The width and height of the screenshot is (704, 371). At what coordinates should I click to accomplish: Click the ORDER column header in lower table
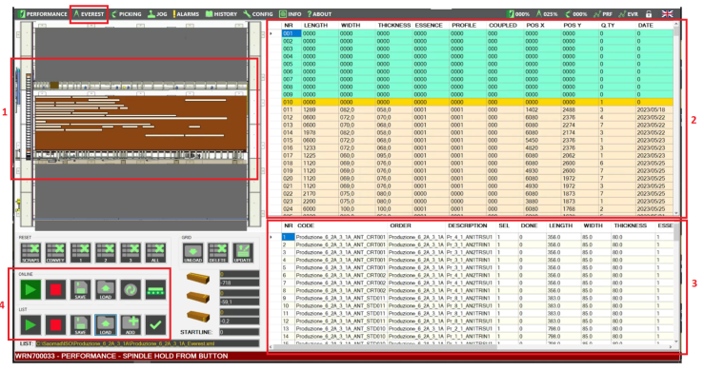coord(400,225)
